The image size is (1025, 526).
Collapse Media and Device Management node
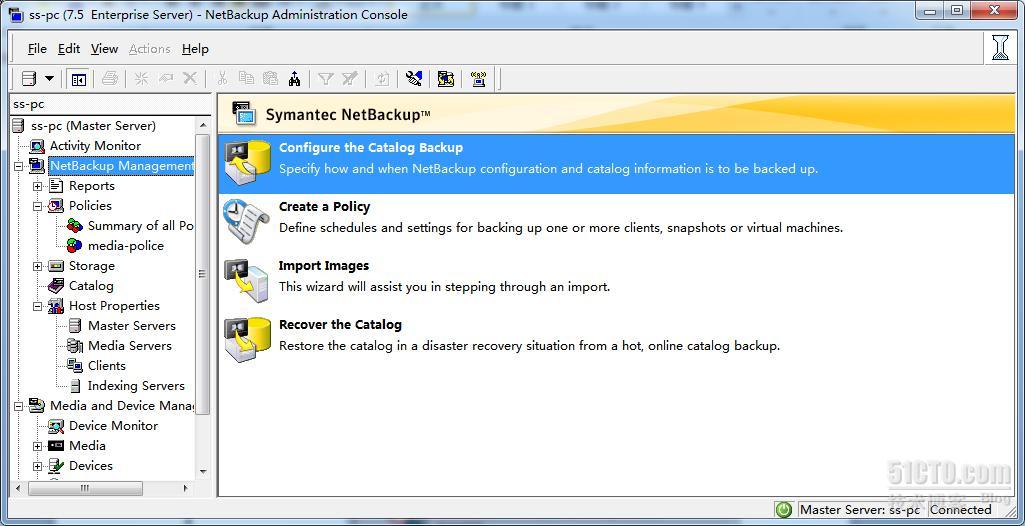(x=18, y=406)
